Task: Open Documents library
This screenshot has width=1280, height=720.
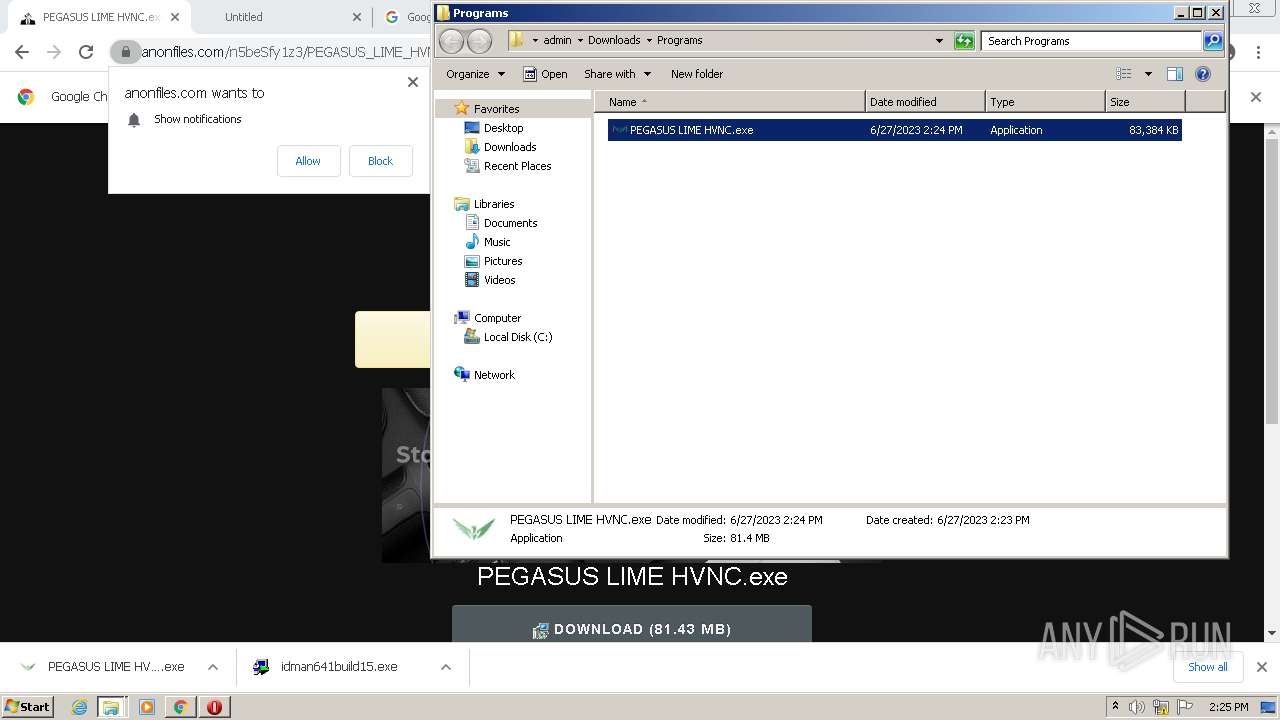Action: pos(510,223)
